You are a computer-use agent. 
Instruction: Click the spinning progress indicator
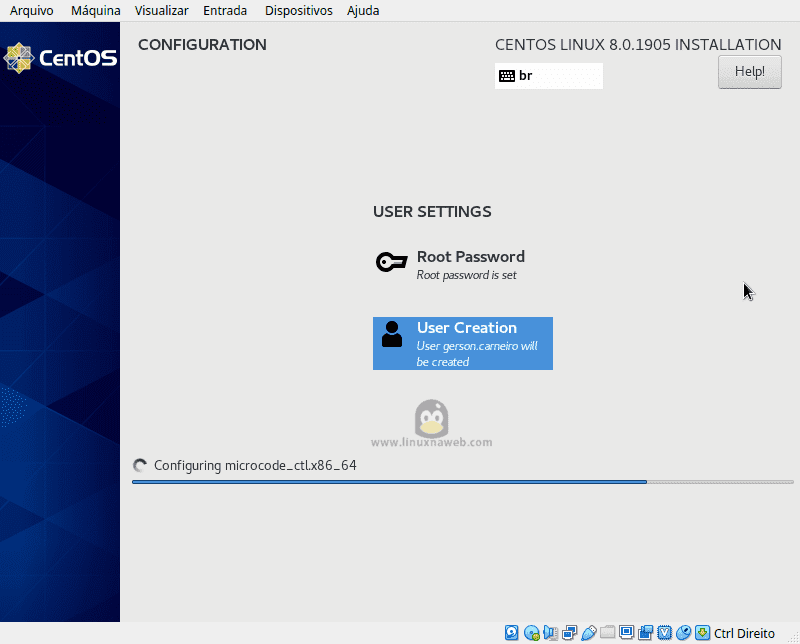coord(140,465)
